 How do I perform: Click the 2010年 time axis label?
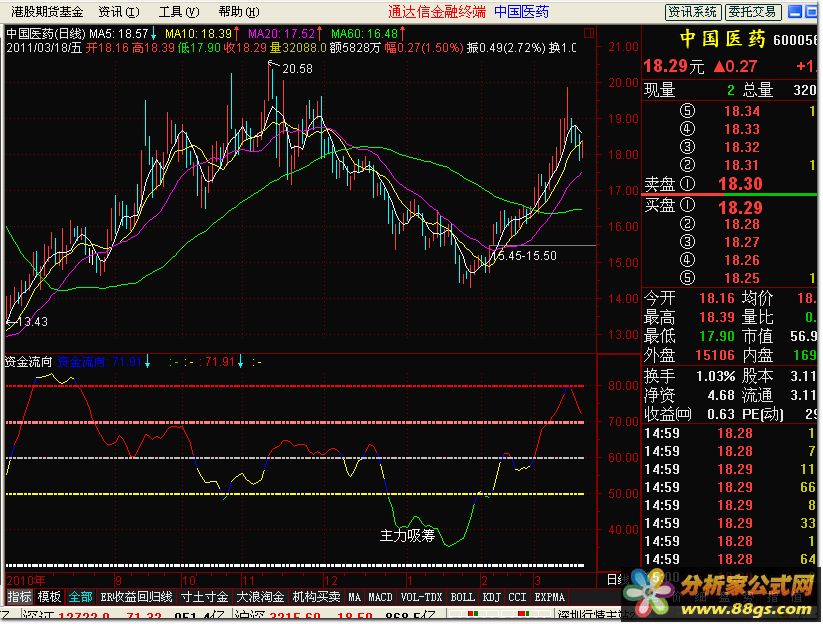(26, 580)
